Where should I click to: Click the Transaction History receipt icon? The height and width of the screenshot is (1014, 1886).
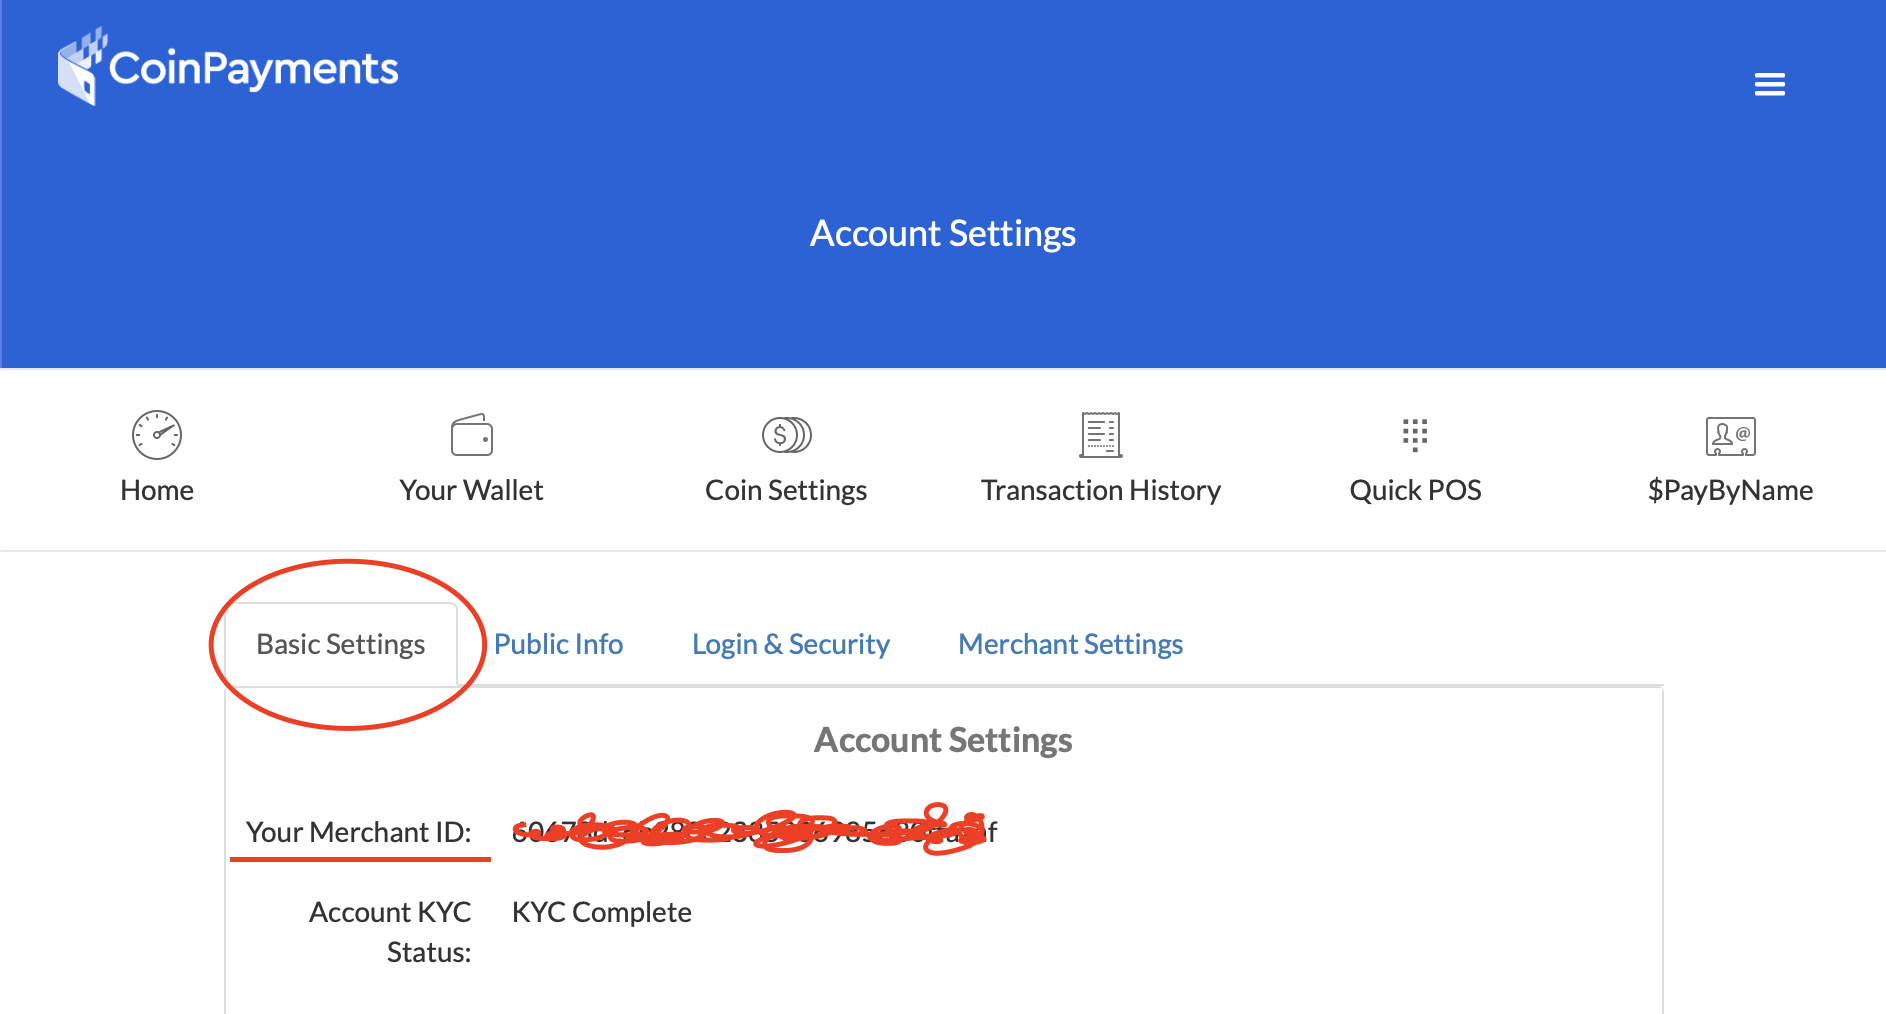pos(1100,435)
